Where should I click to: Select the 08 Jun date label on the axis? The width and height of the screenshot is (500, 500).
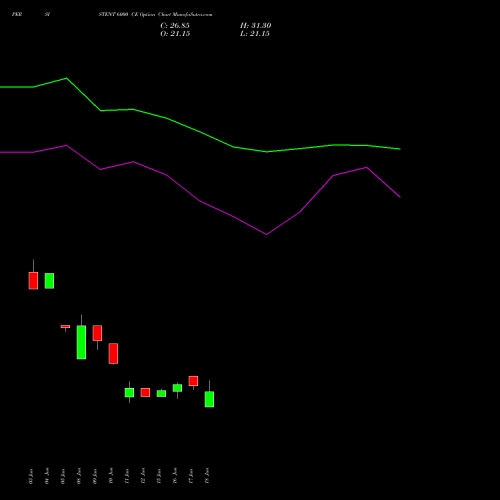click(x=79, y=476)
